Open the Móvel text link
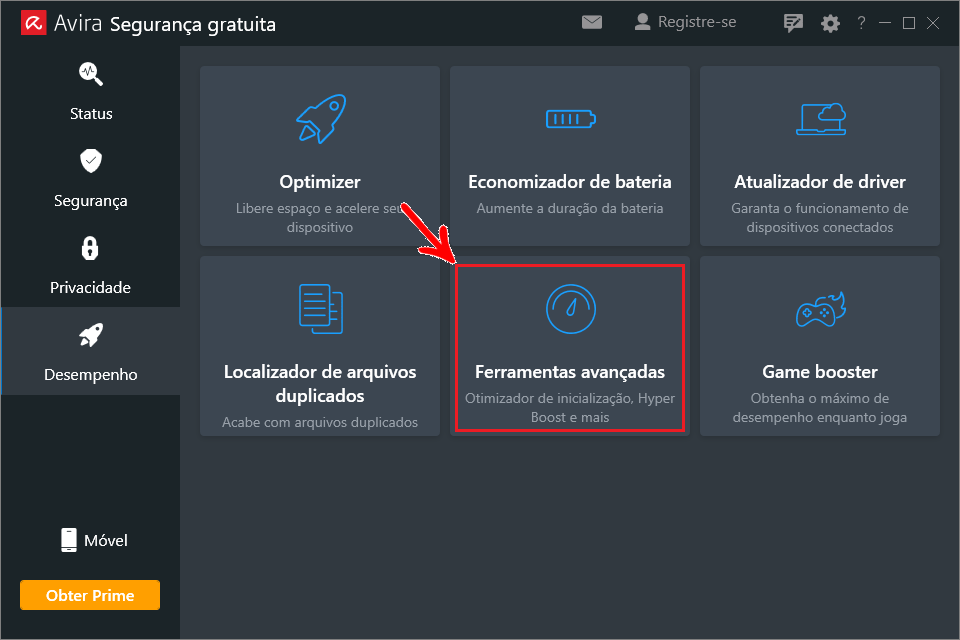The height and width of the screenshot is (640, 960). pyautogui.click(x=106, y=540)
